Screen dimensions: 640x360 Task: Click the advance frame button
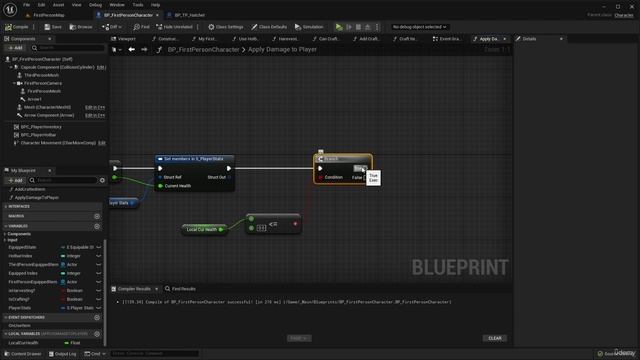click(x=349, y=27)
